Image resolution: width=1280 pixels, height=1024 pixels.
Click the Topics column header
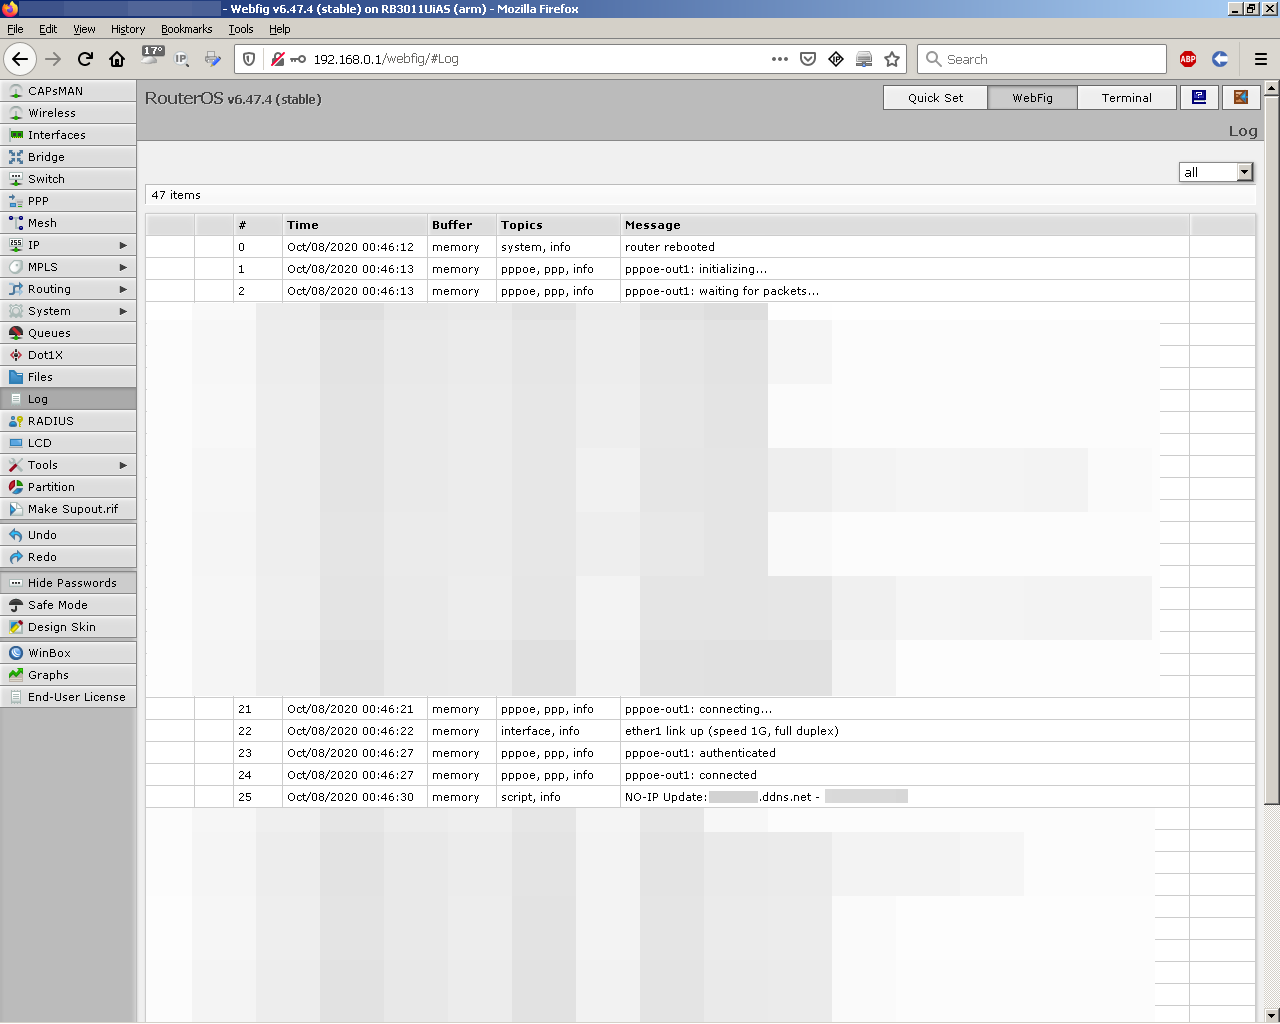[x=558, y=225]
